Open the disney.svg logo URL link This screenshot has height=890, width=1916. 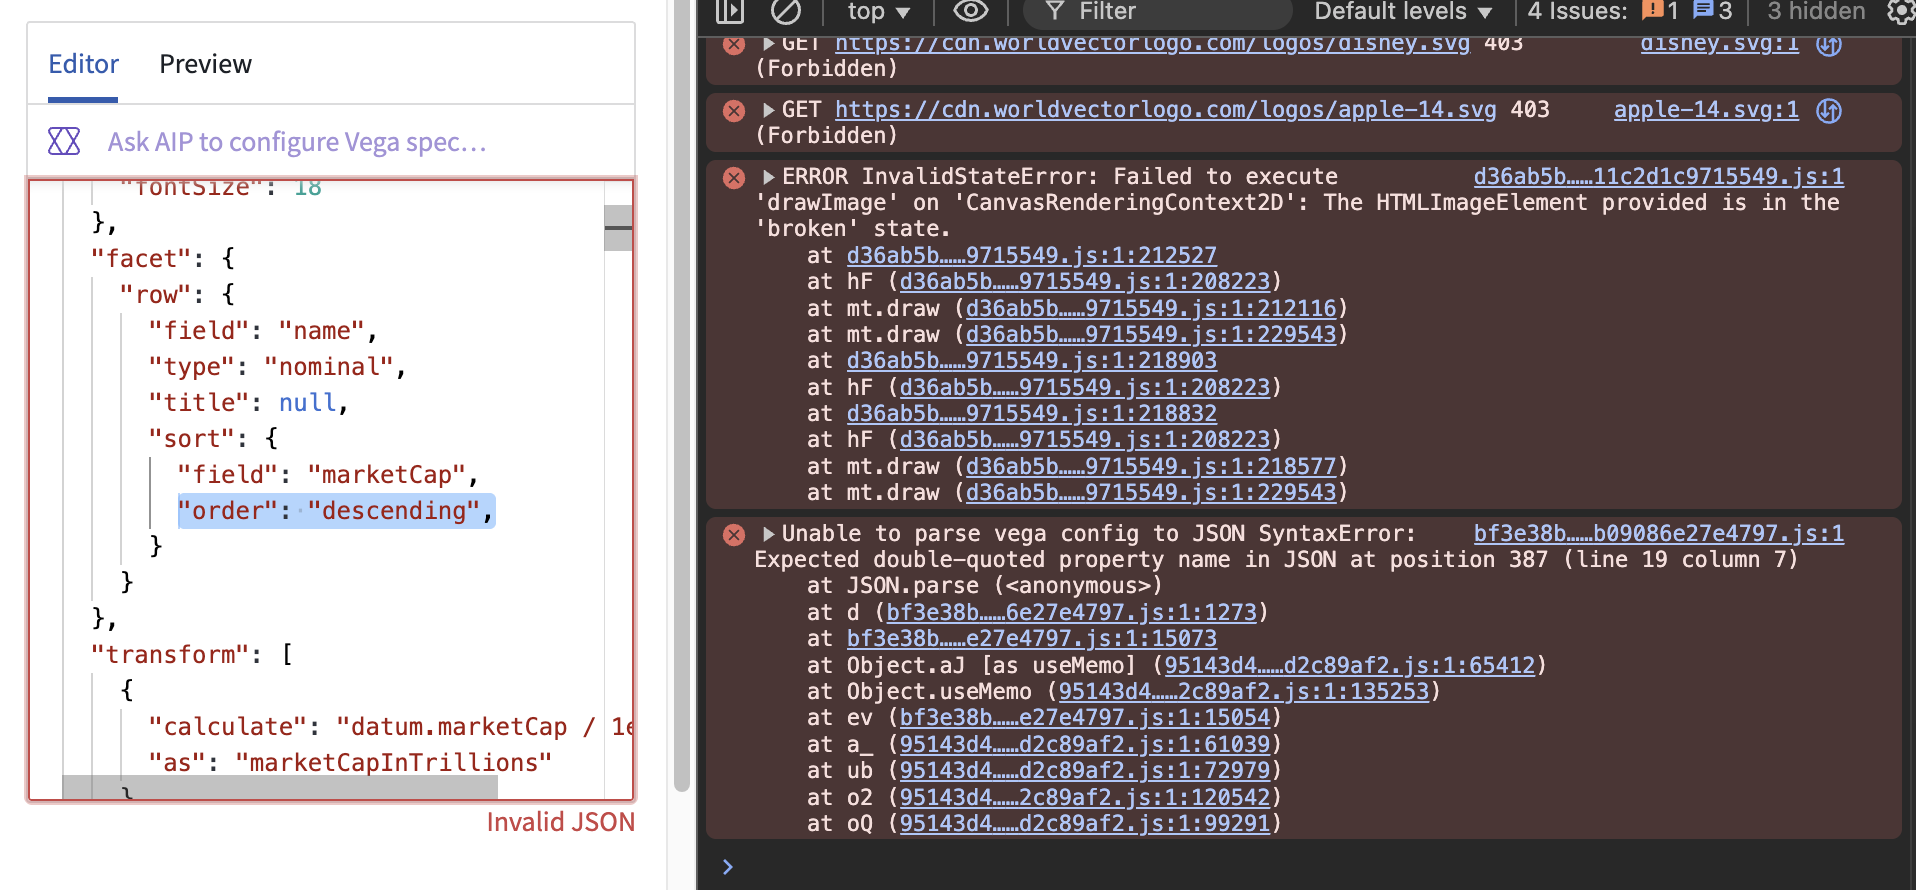pyautogui.click(x=1153, y=43)
